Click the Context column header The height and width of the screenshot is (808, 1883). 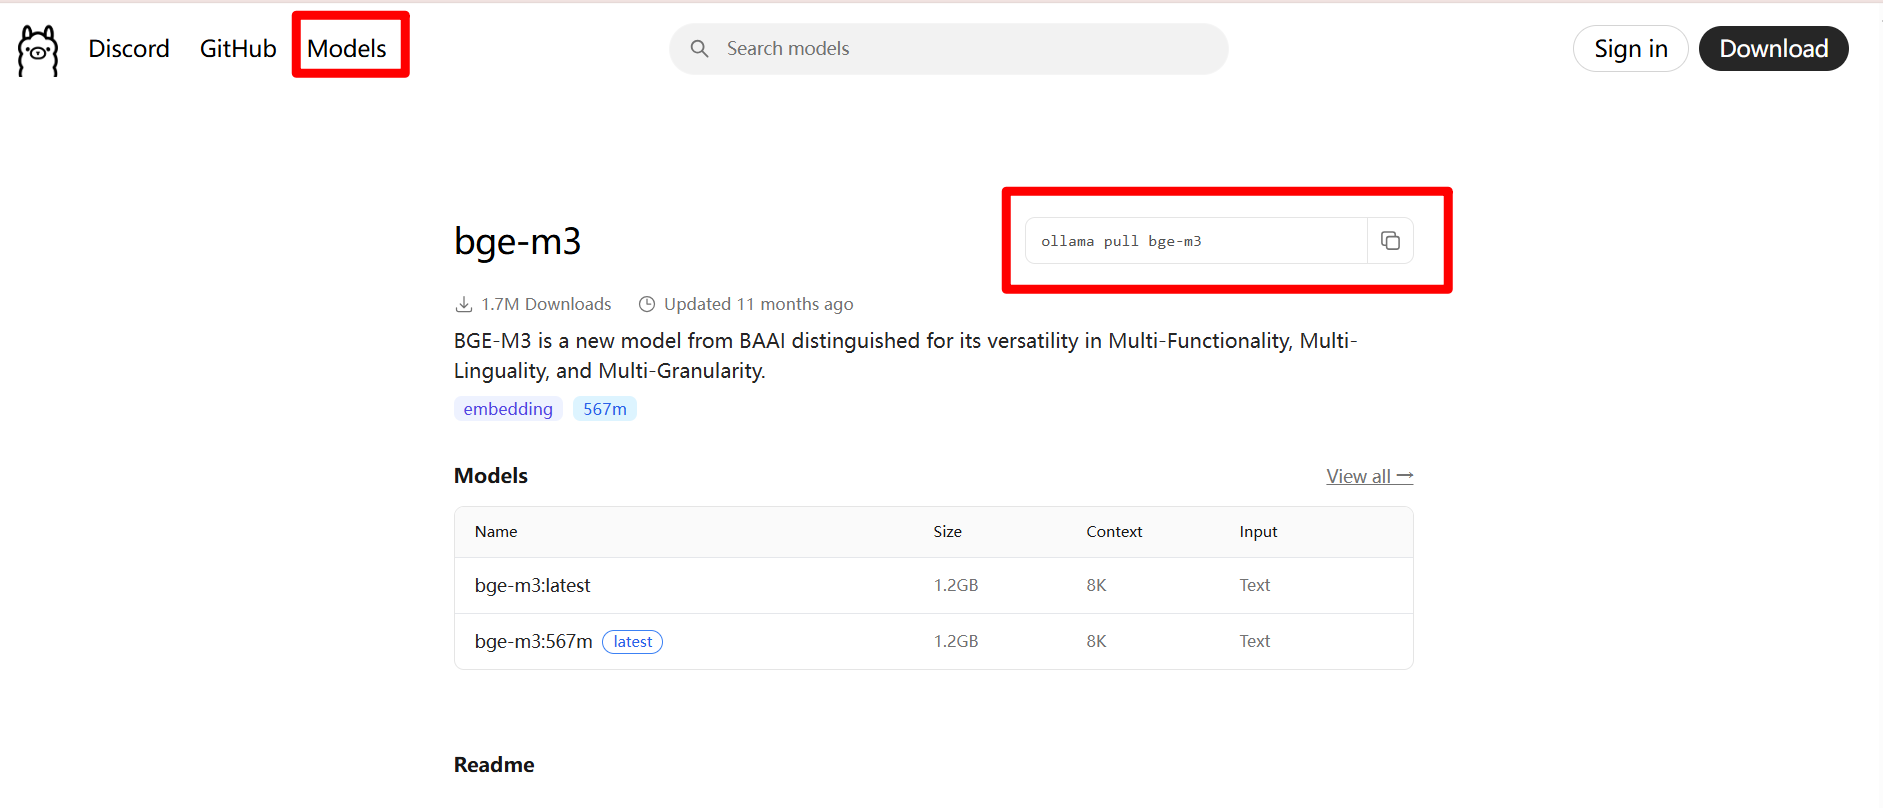pyautogui.click(x=1114, y=532)
